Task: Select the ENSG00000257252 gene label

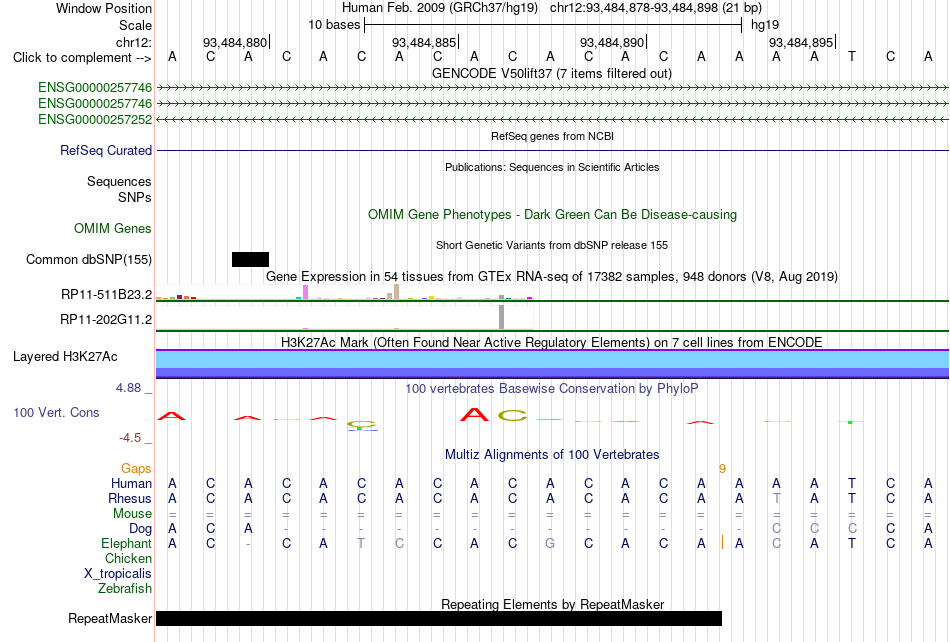Action: (95, 119)
